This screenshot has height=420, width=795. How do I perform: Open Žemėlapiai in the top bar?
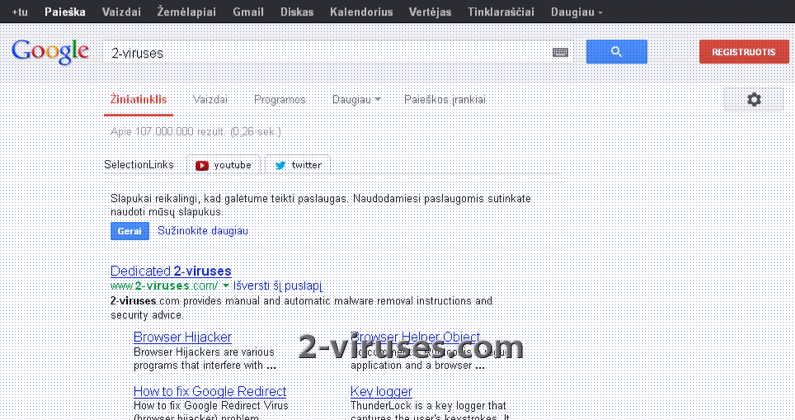186,12
